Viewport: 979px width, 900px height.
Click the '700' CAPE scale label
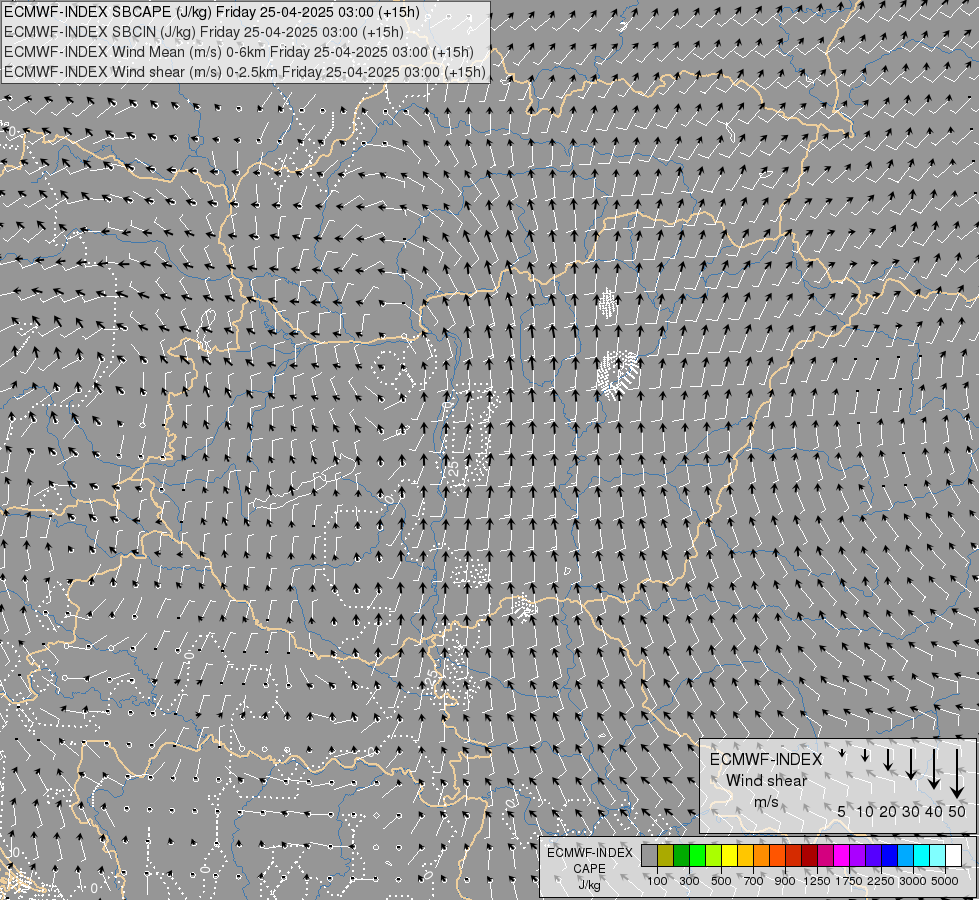tap(754, 881)
